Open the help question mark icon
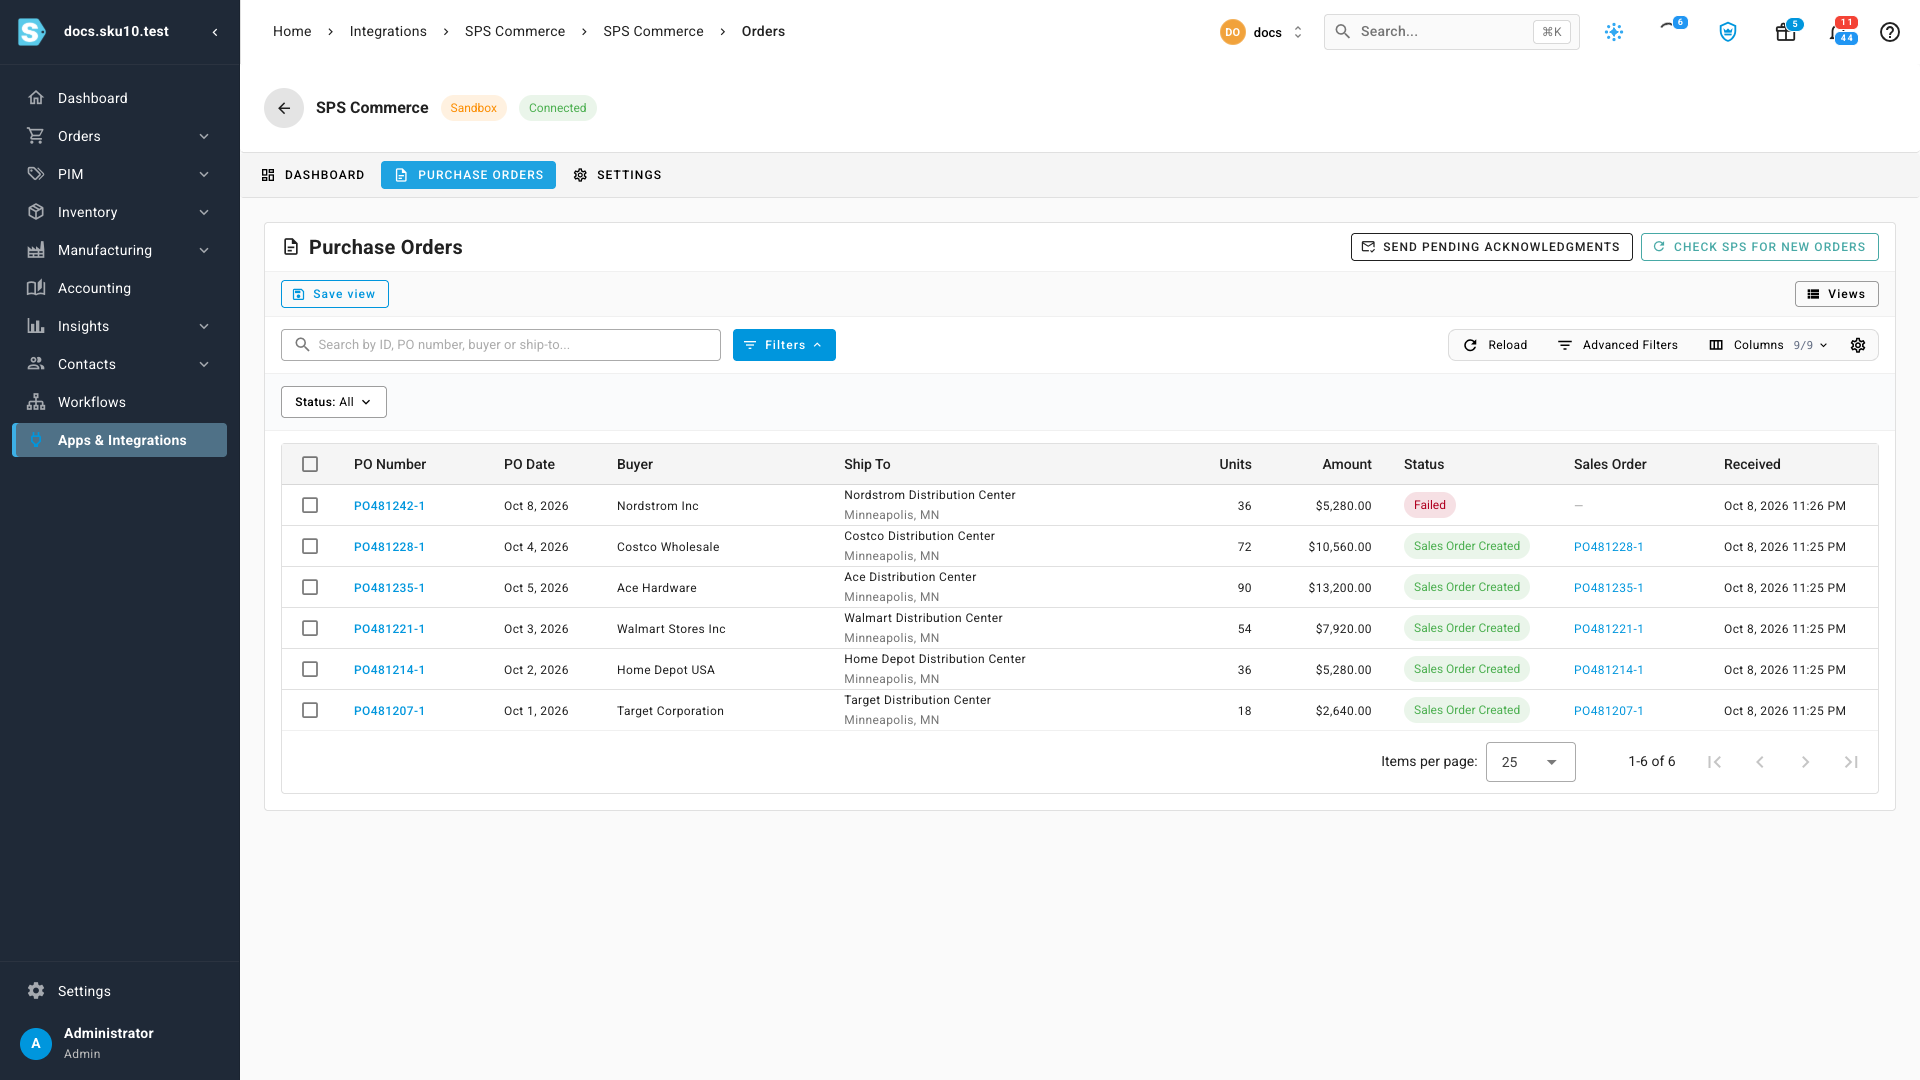Screen dimensions: 1920x1080 coord(1889,32)
